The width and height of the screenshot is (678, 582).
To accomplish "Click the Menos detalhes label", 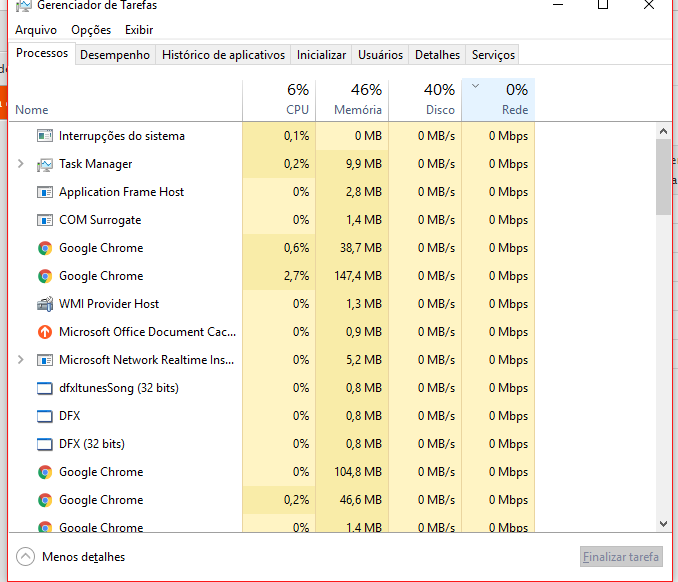I will [83, 557].
